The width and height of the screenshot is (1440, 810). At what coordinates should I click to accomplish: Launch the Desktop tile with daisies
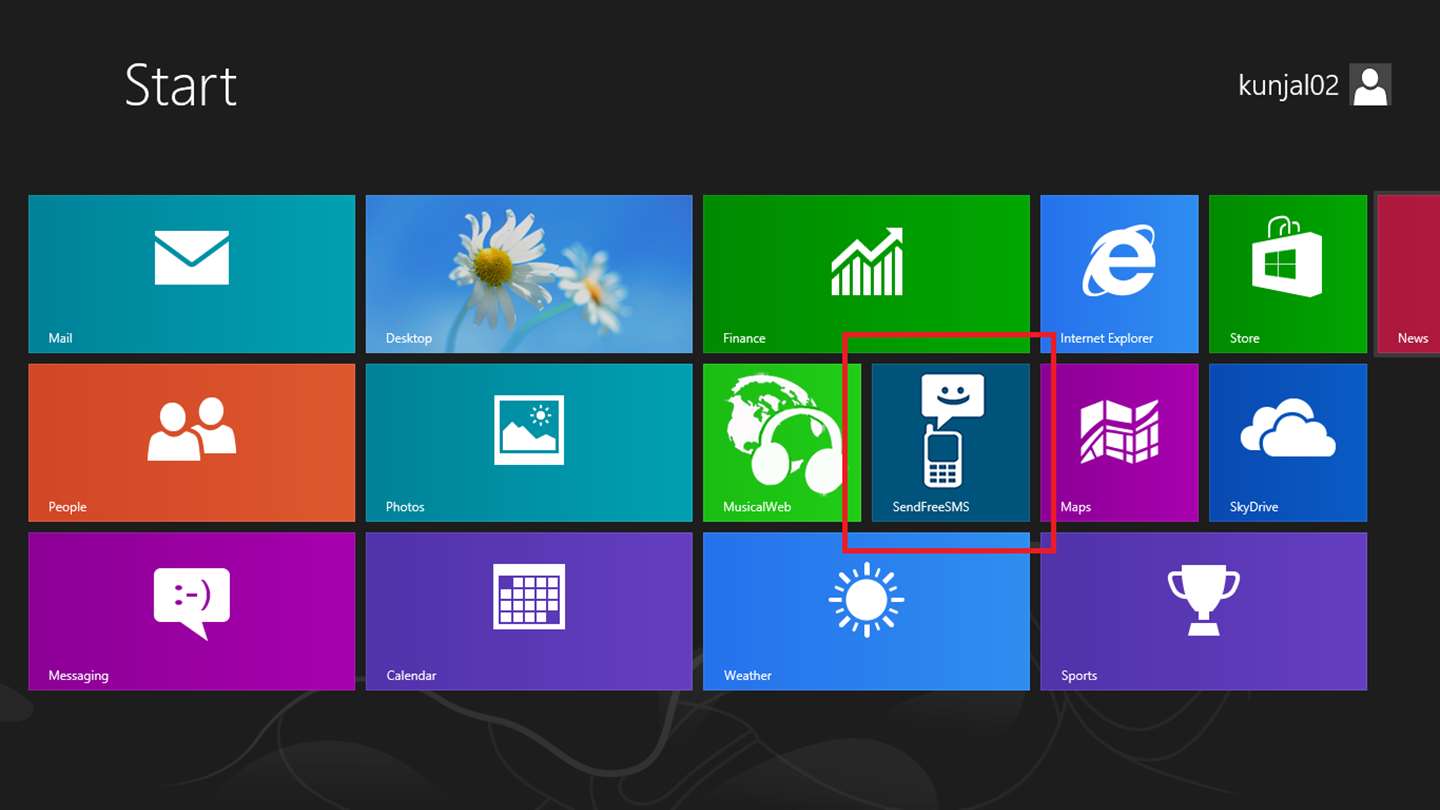(x=529, y=274)
